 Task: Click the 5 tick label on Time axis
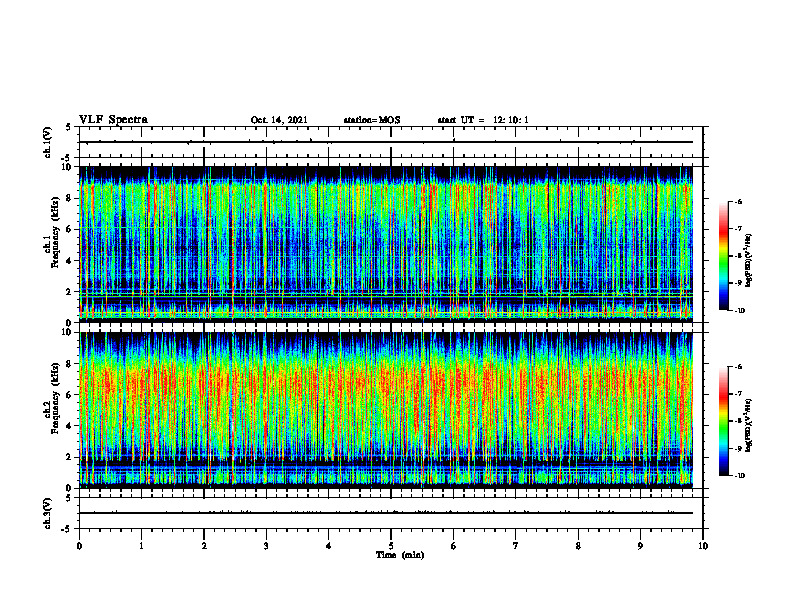pos(391,546)
